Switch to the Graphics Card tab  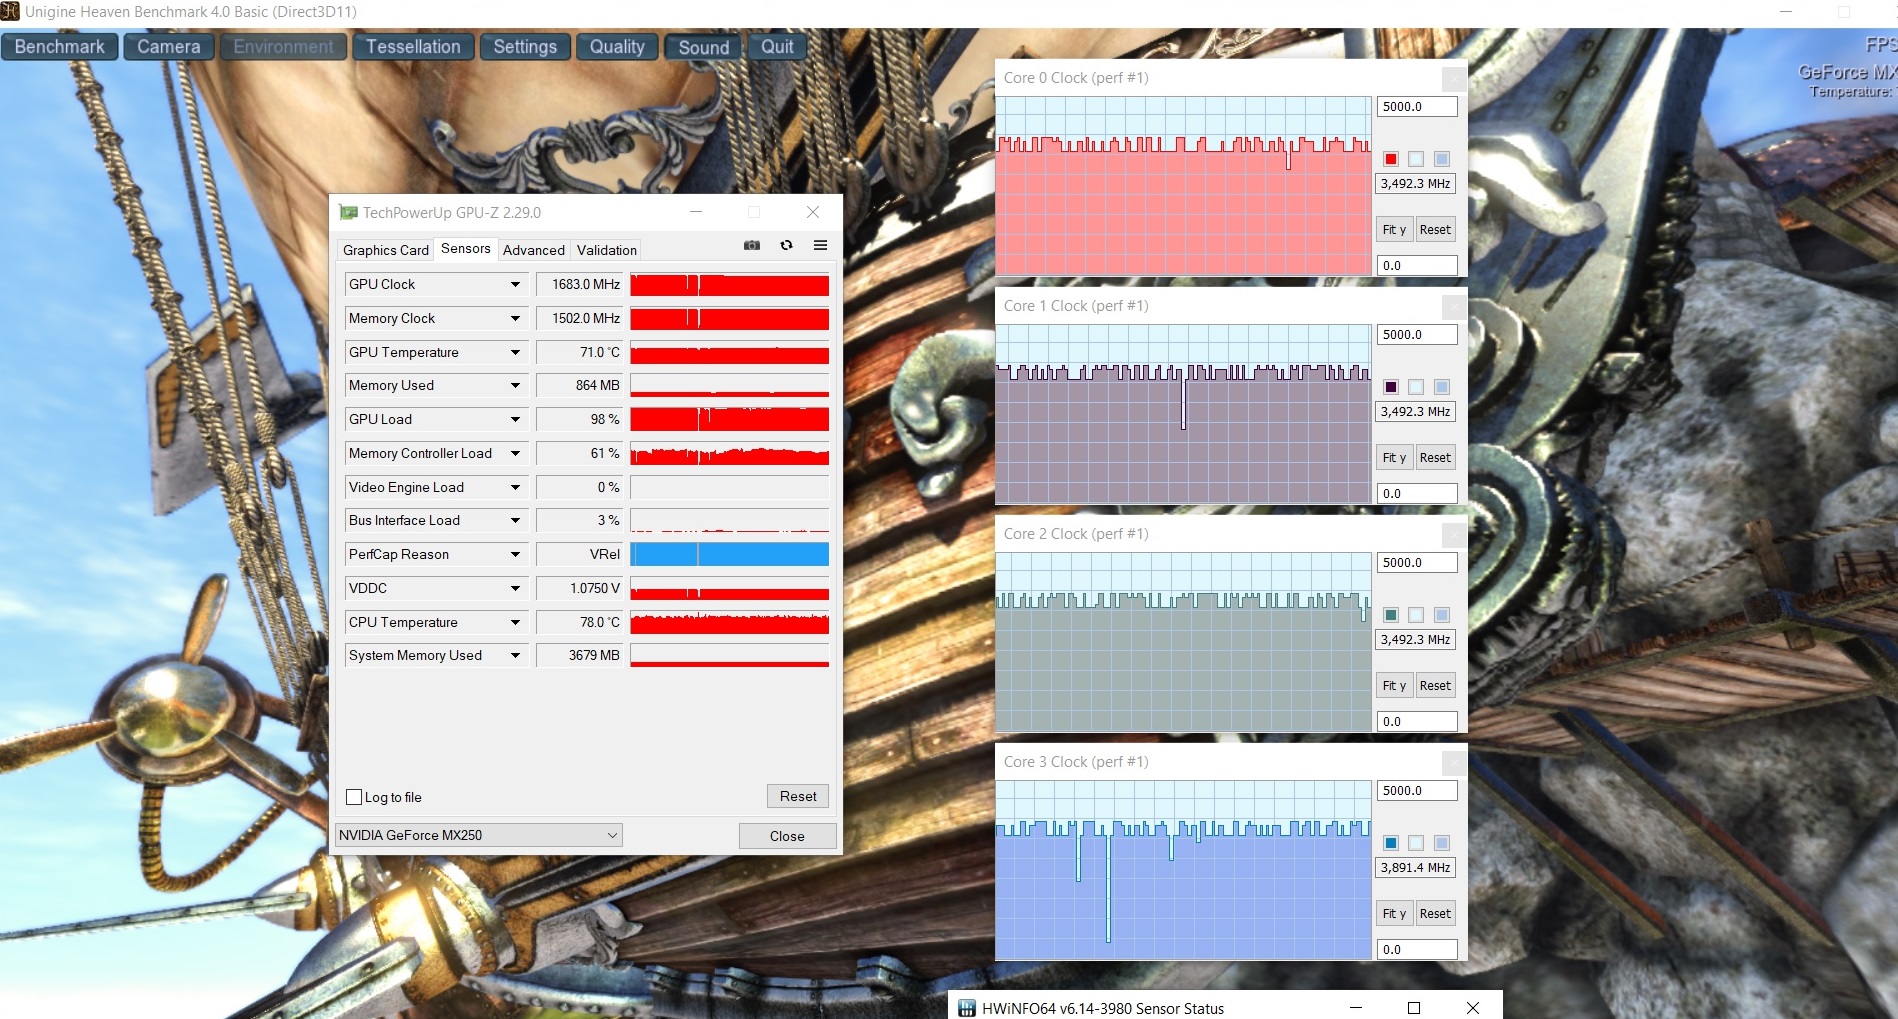385,250
